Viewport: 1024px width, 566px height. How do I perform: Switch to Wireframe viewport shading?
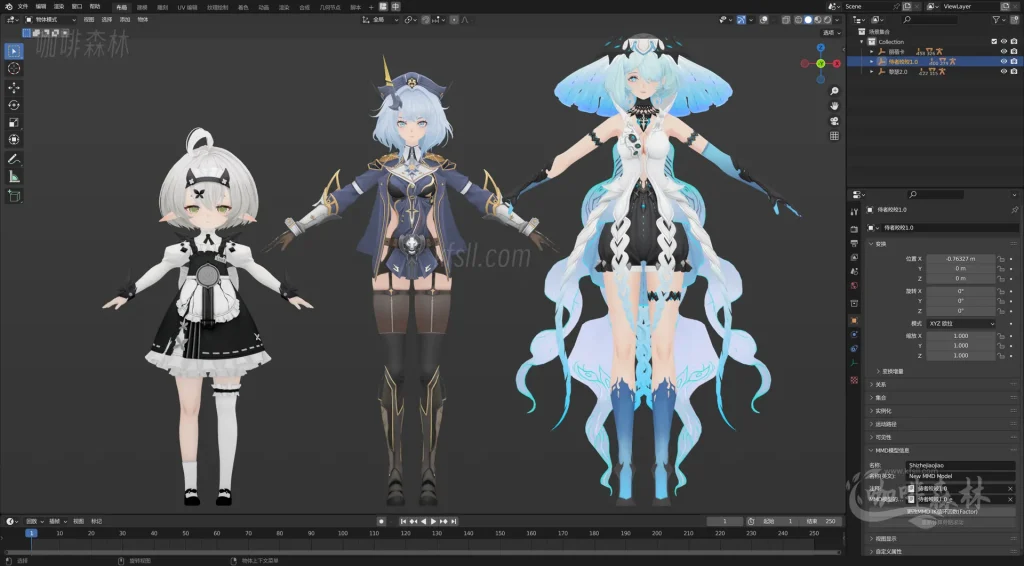point(798,20)
